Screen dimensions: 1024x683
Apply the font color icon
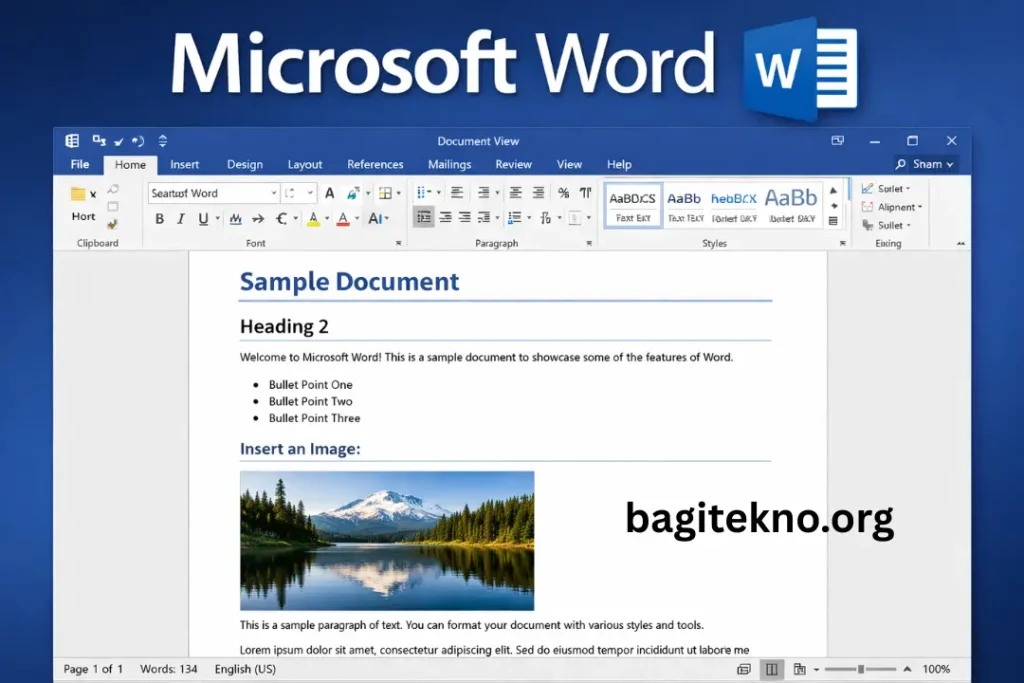pos(343,218)
